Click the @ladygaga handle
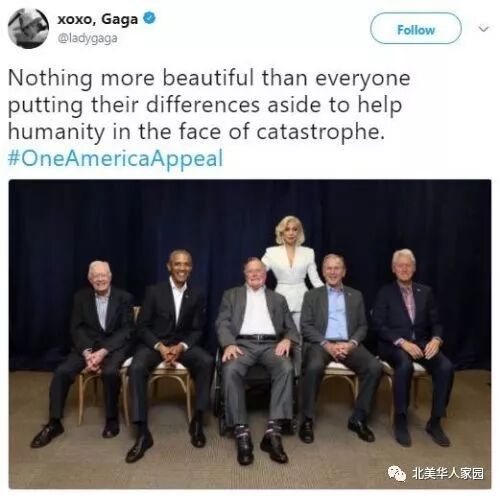Screen dimensions: 500x496 pyautogui.click(x=87, y=39)
